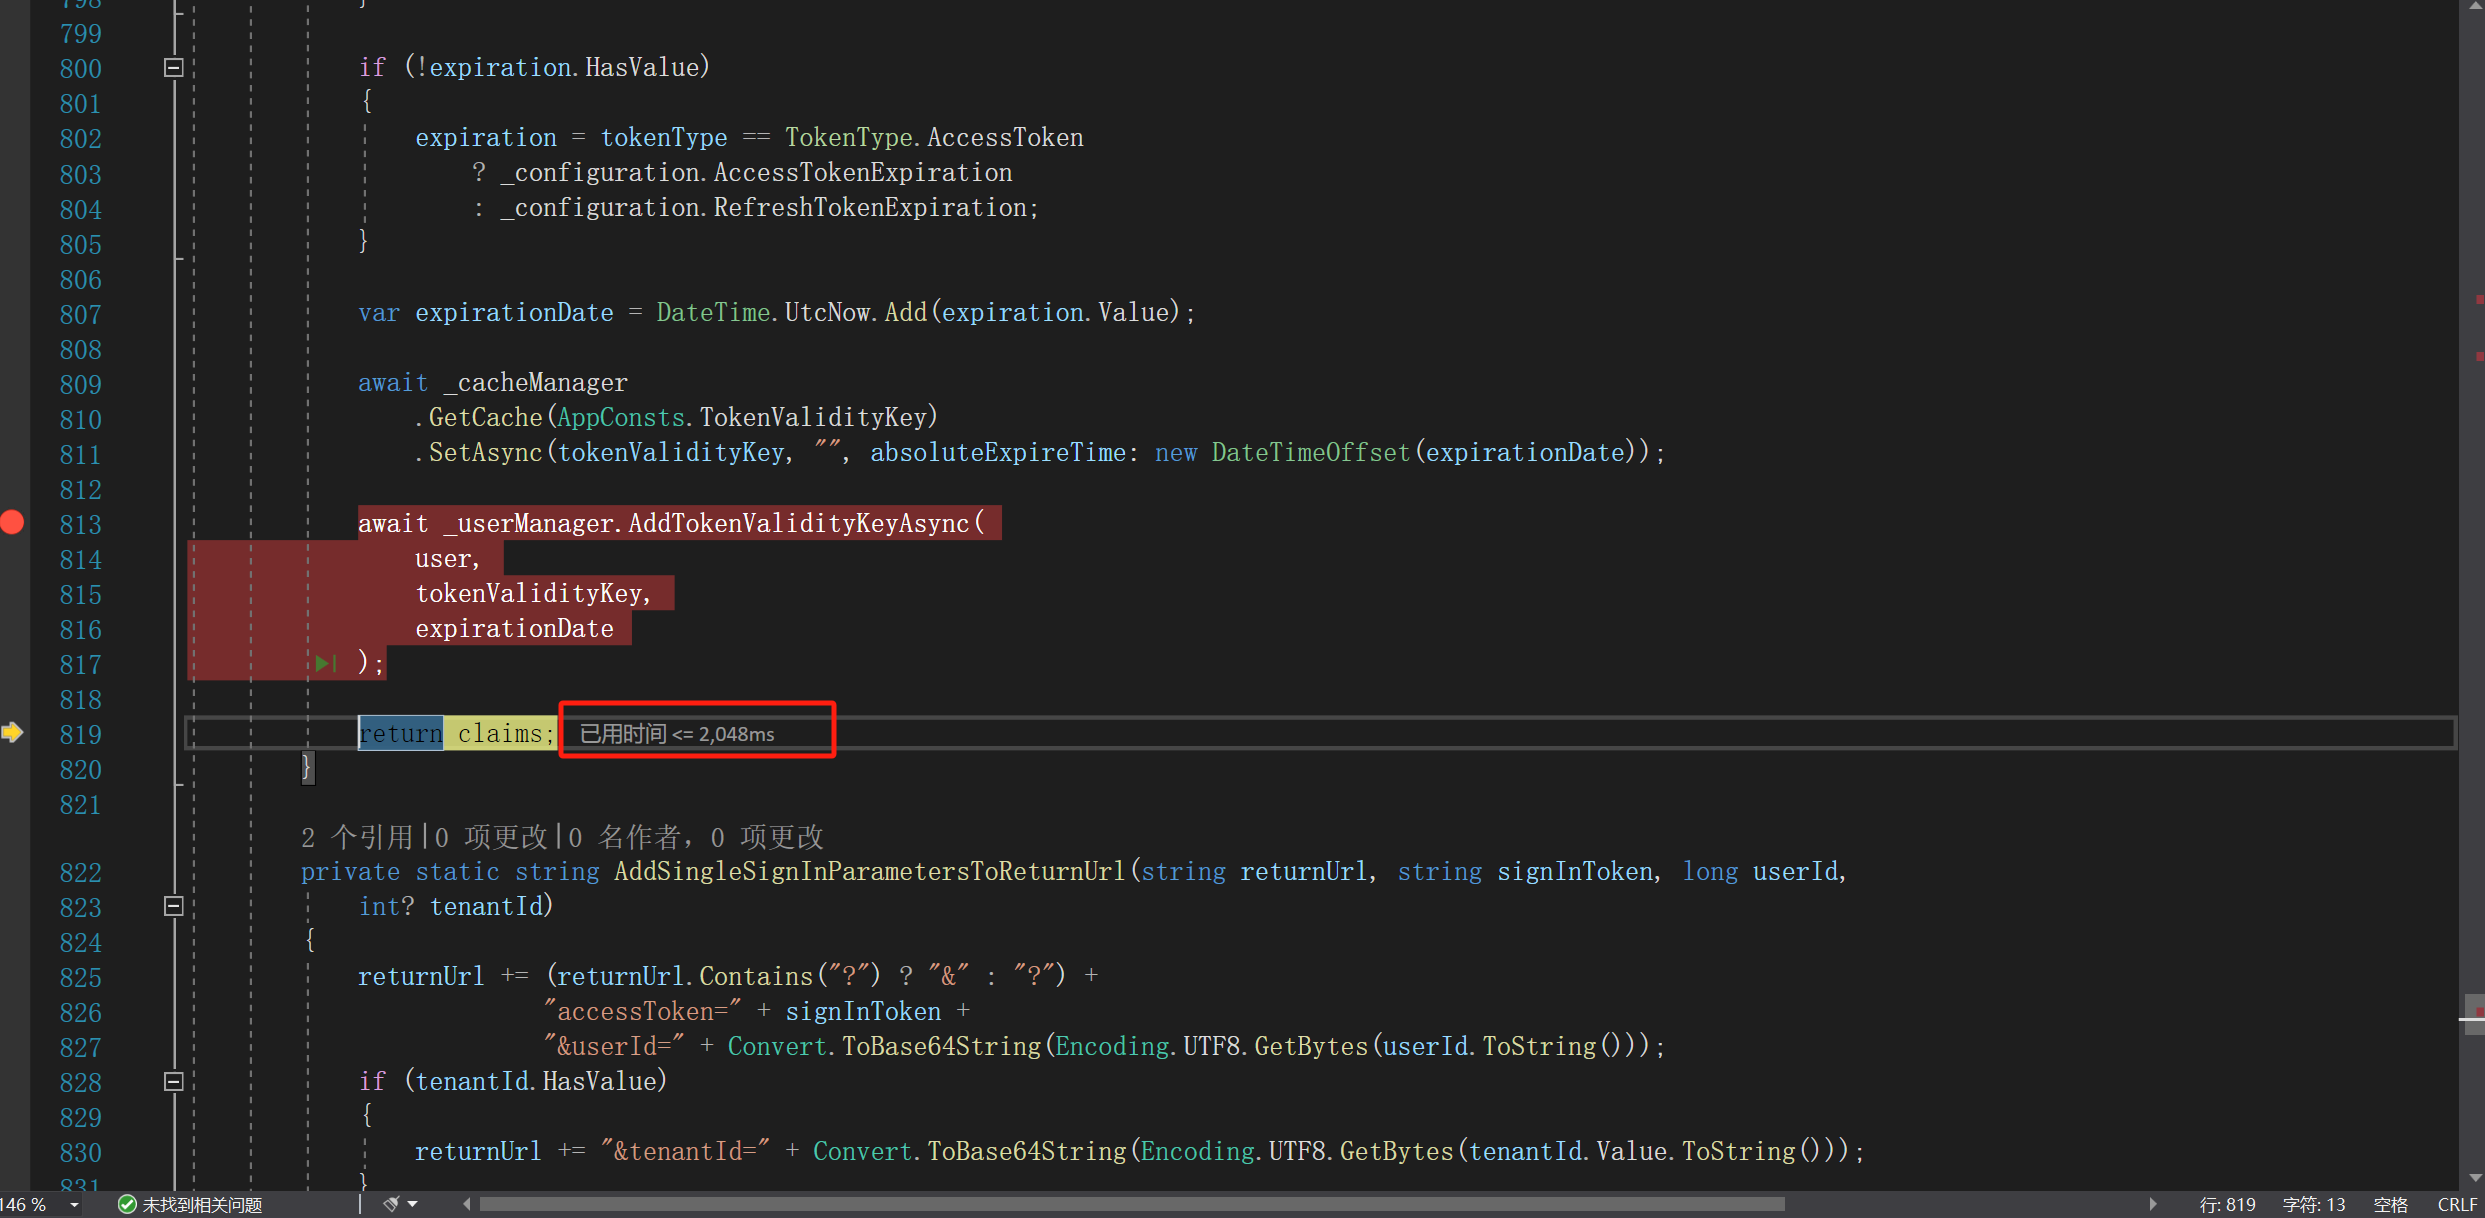Collapse the if block at line 800
The height and width of the screenshot is (1218, 2485).
tap(173, 68)
